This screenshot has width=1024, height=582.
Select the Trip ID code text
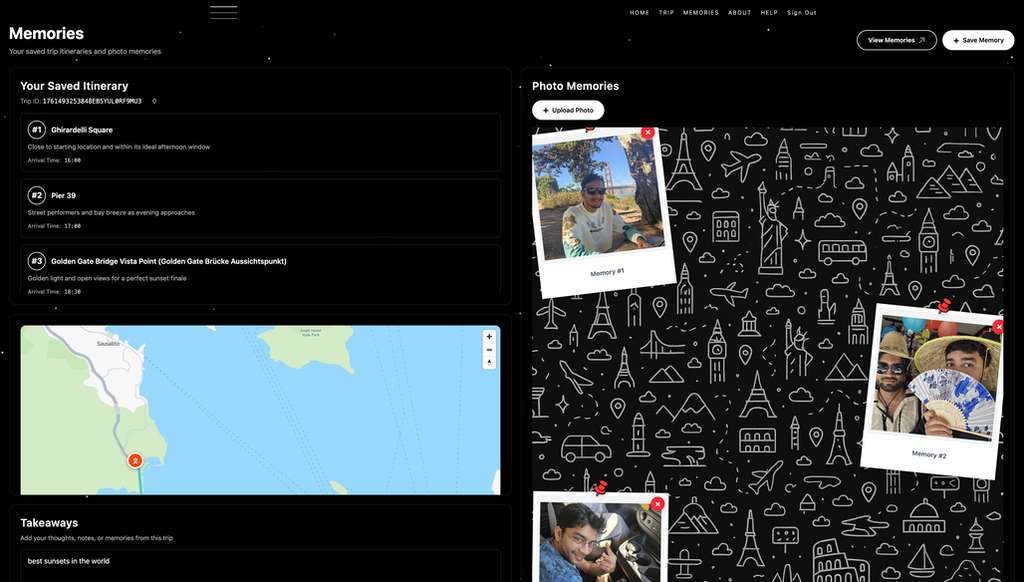pos(92,101)
